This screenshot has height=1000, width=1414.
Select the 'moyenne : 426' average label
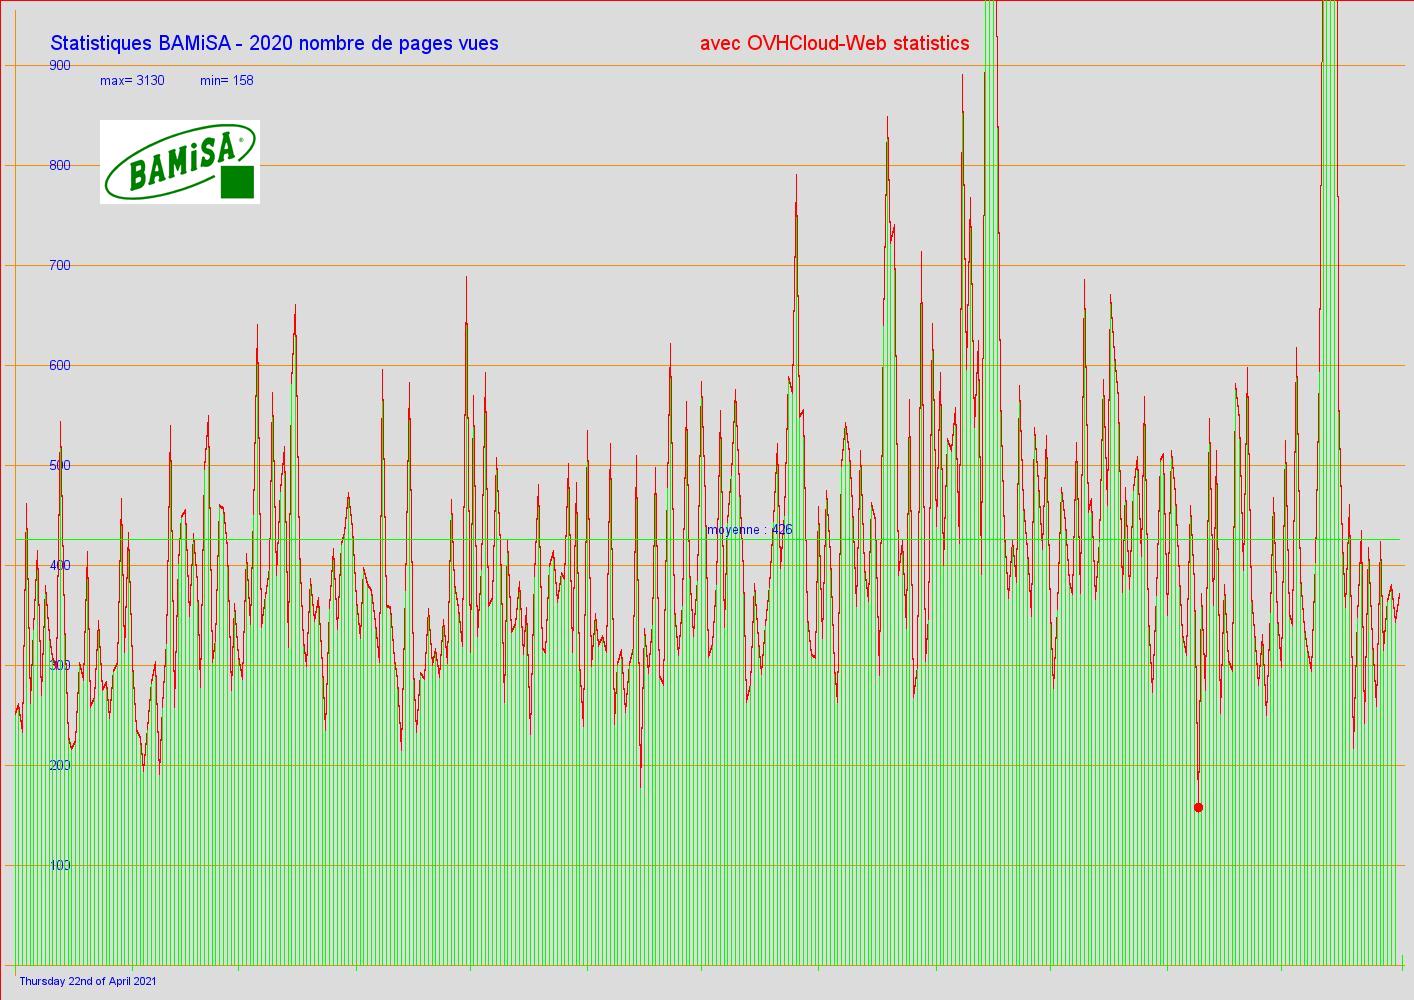click(749, 529)
